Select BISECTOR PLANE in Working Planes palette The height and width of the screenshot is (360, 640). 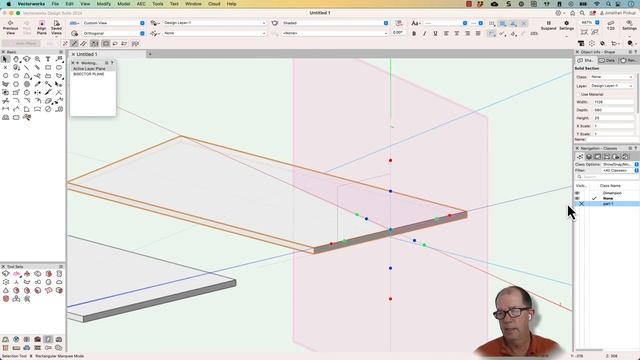pos(93,74)
